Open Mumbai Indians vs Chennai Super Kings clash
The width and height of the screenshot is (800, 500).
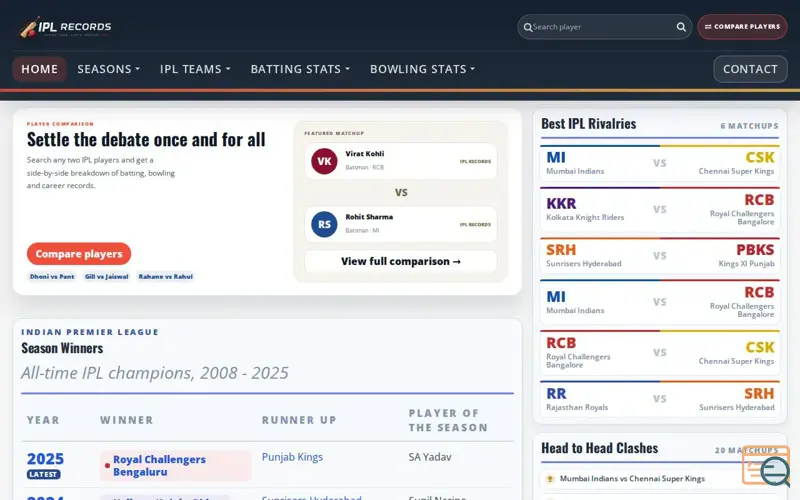pyautogui.click(x=632, y=479)
